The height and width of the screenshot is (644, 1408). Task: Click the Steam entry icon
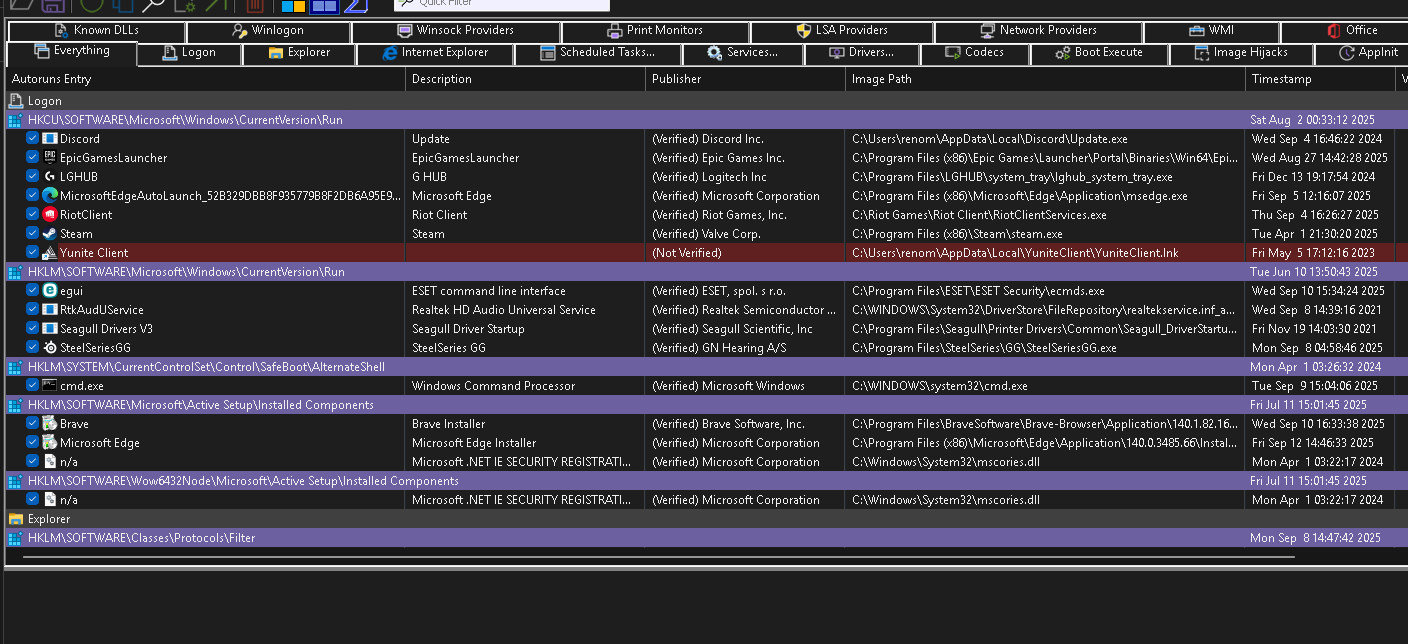(x=50, y=234)
